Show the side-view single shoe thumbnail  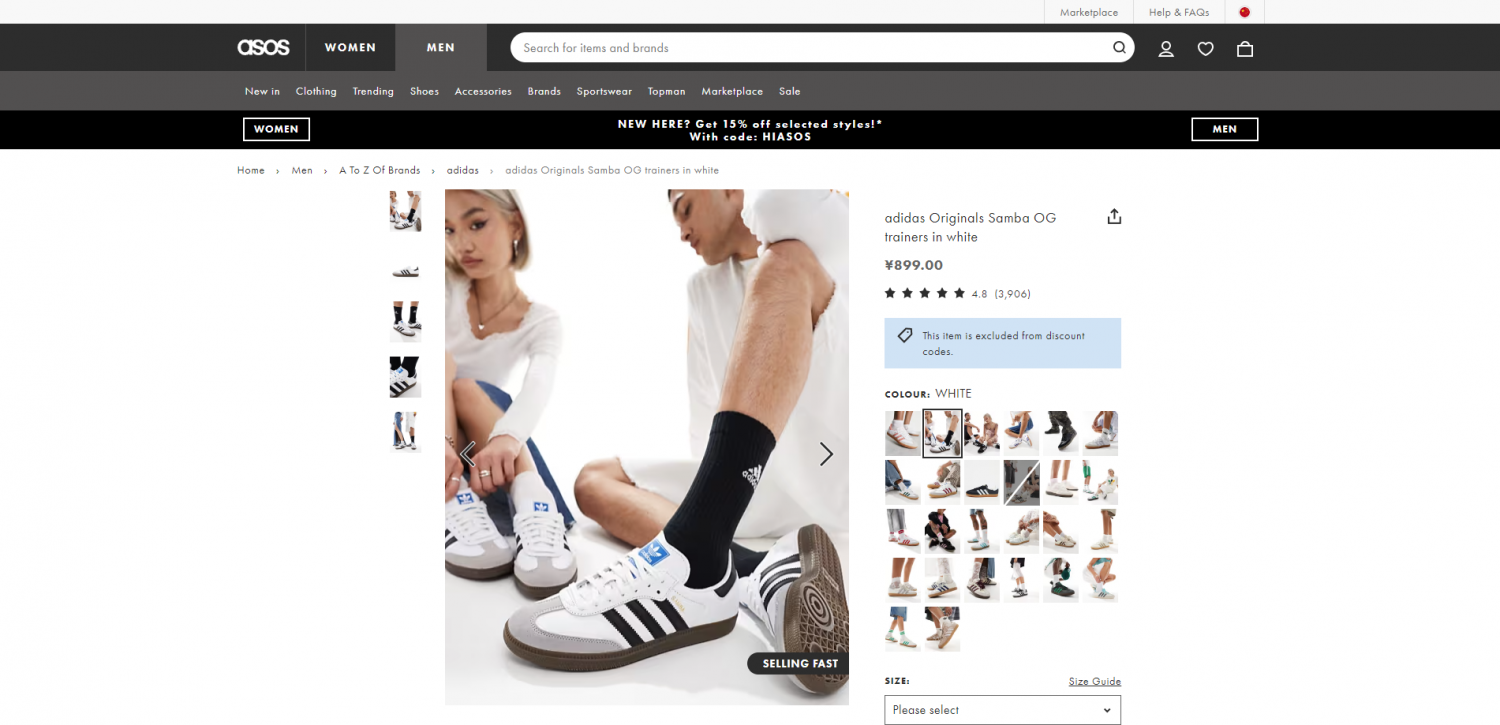click(405, 266)
